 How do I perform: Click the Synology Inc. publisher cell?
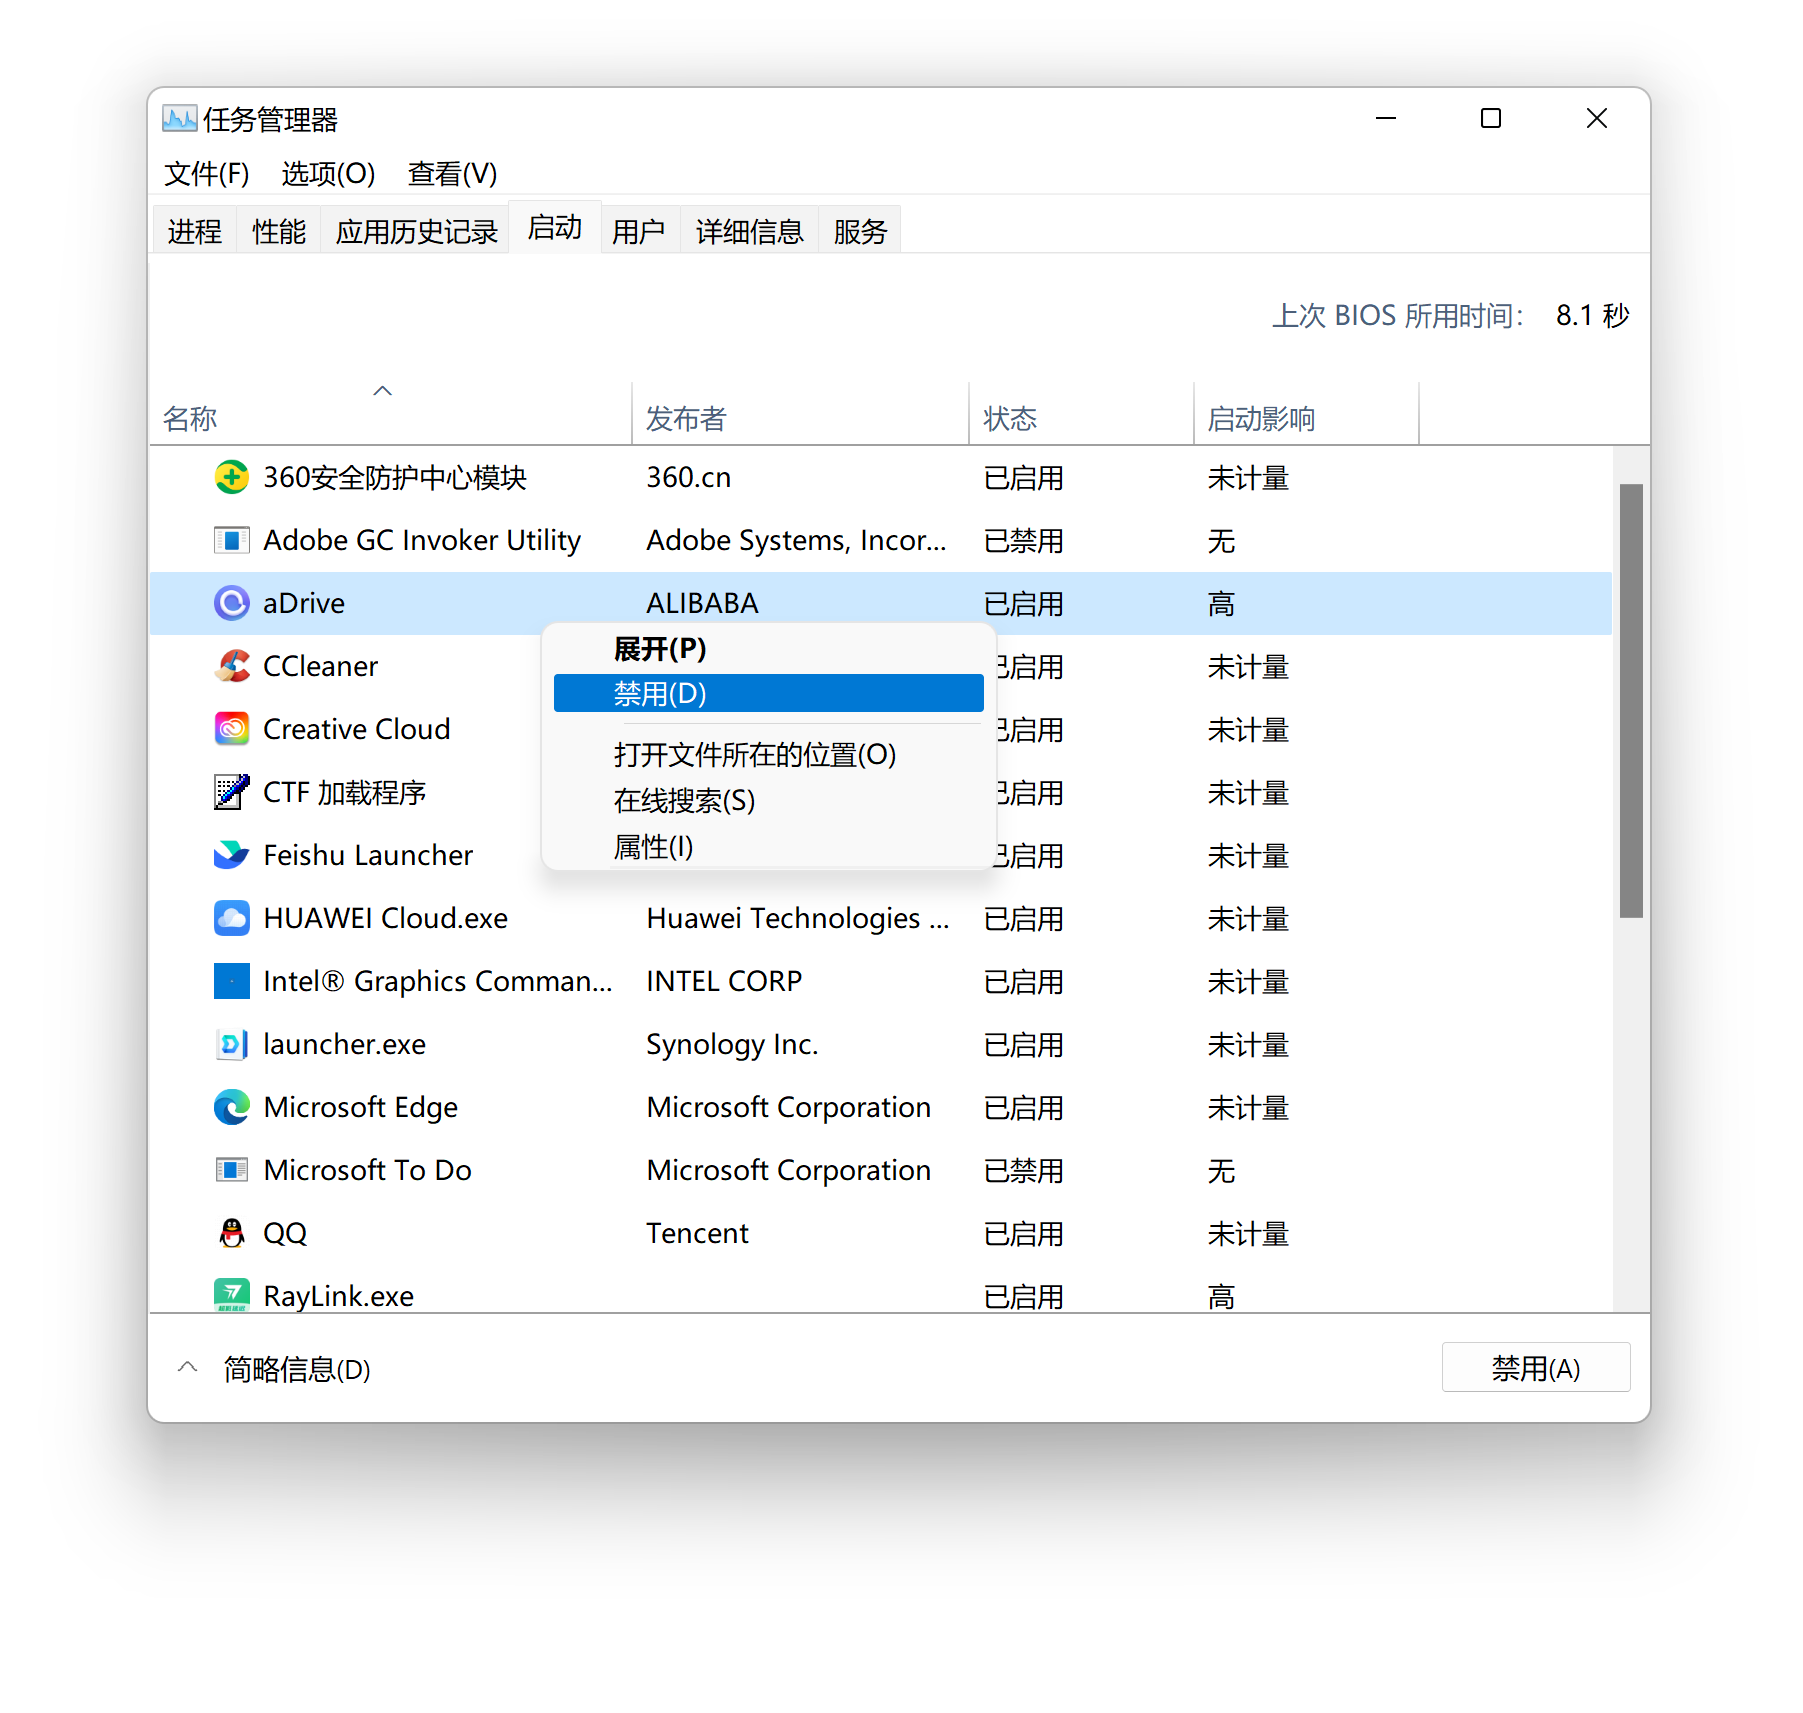click(x=732, y=1044)
